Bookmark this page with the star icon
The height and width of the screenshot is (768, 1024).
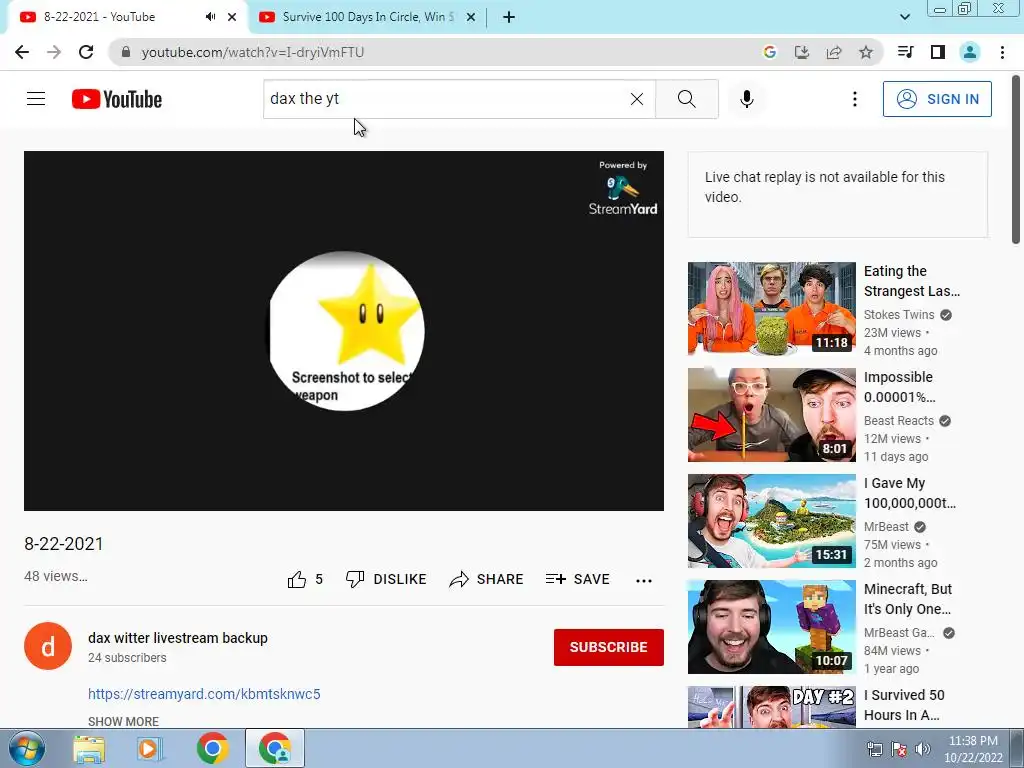pos(866,52)
